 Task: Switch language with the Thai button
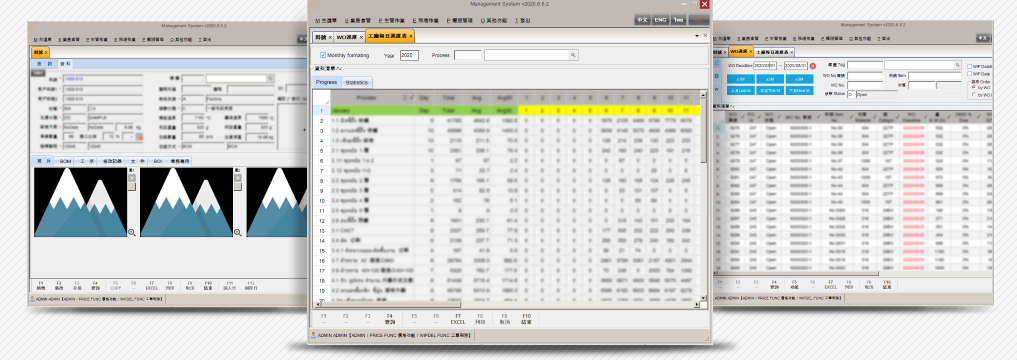[678, 20]
